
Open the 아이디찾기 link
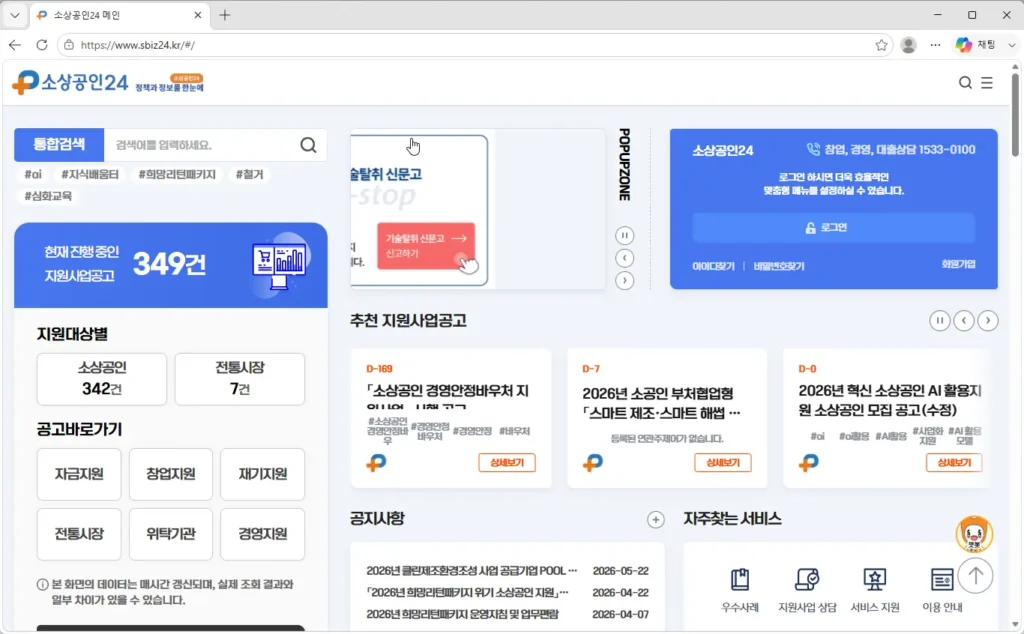pyautogui.click(x=713, y=266)
